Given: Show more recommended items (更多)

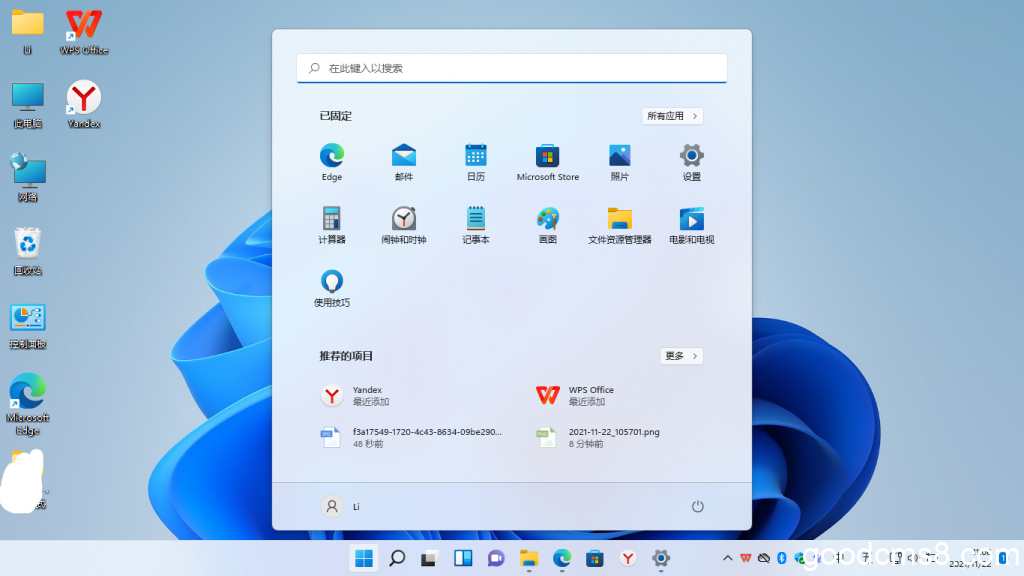Looking at the screenshot, I should pyautogui.click(x=680, y=356).
